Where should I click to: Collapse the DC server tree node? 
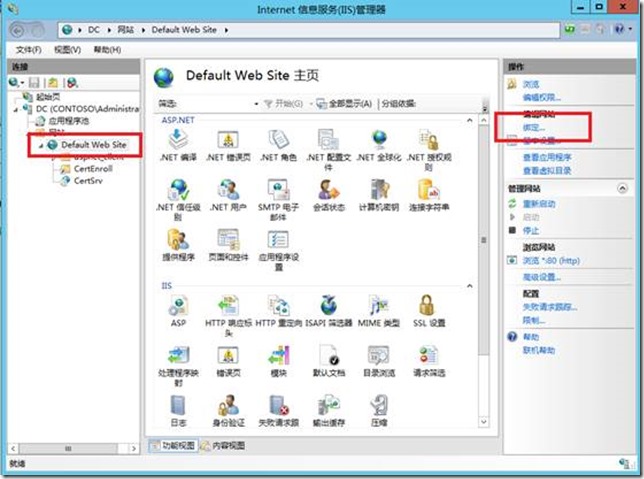point(16,109)
